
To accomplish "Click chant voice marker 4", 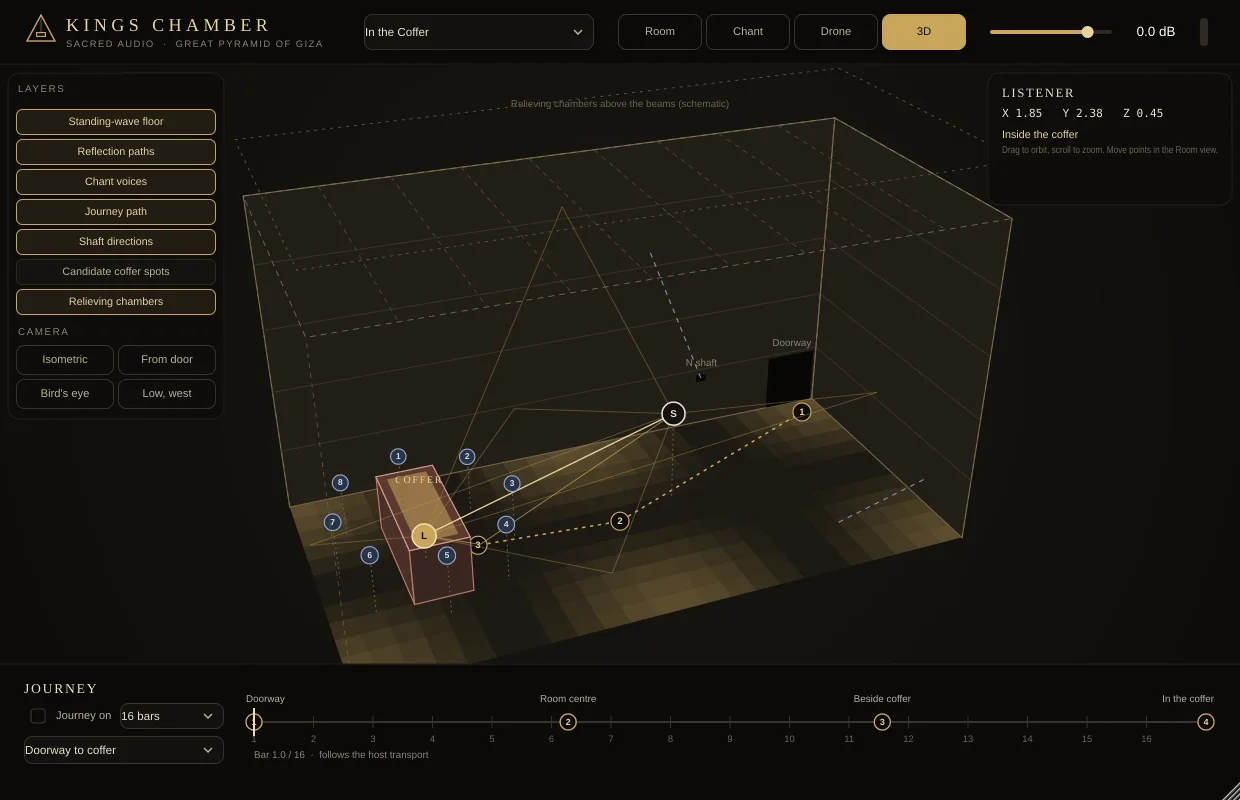I will [506, 525].
